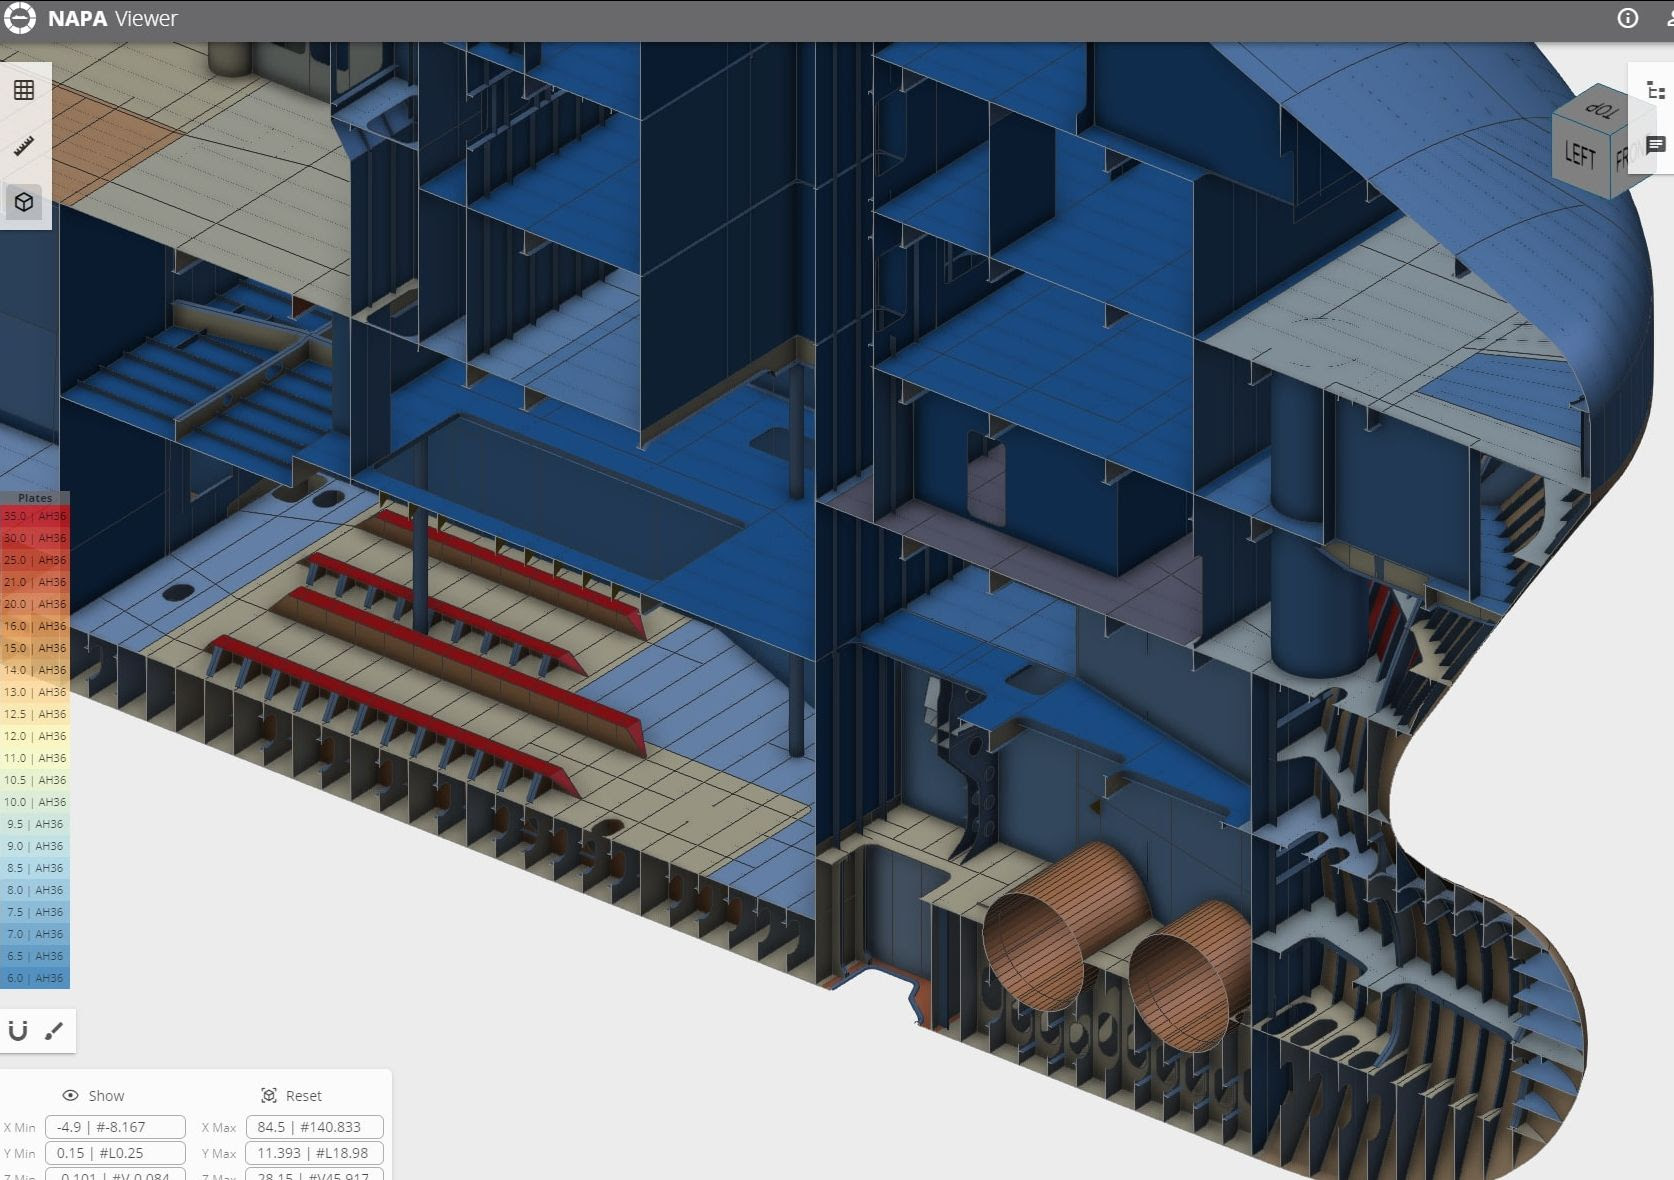Select the 12.5 | AH36 legend swatch
Viewport: 1674px width, 1180px height.
pyautogui.click(x=35, y=714)
